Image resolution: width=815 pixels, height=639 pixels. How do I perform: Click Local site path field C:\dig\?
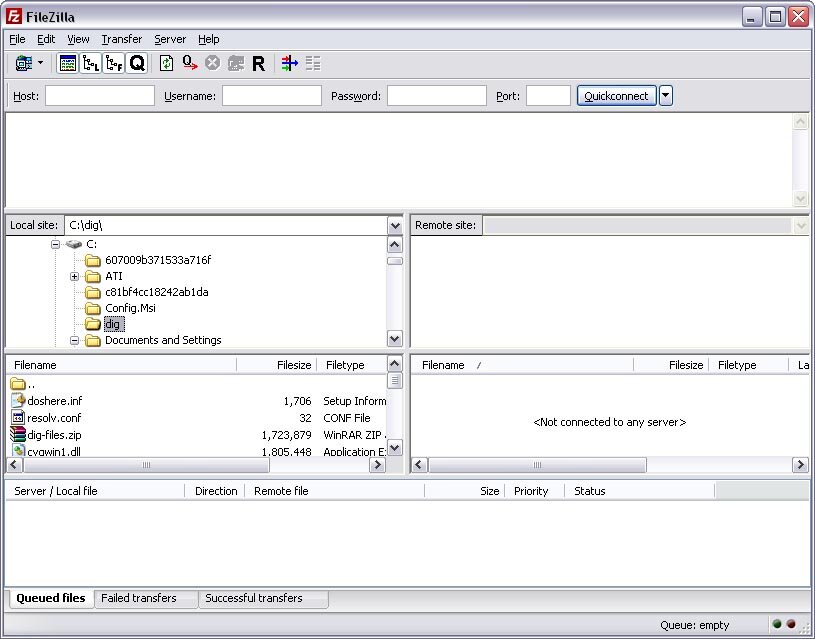[x=226, y=226]
